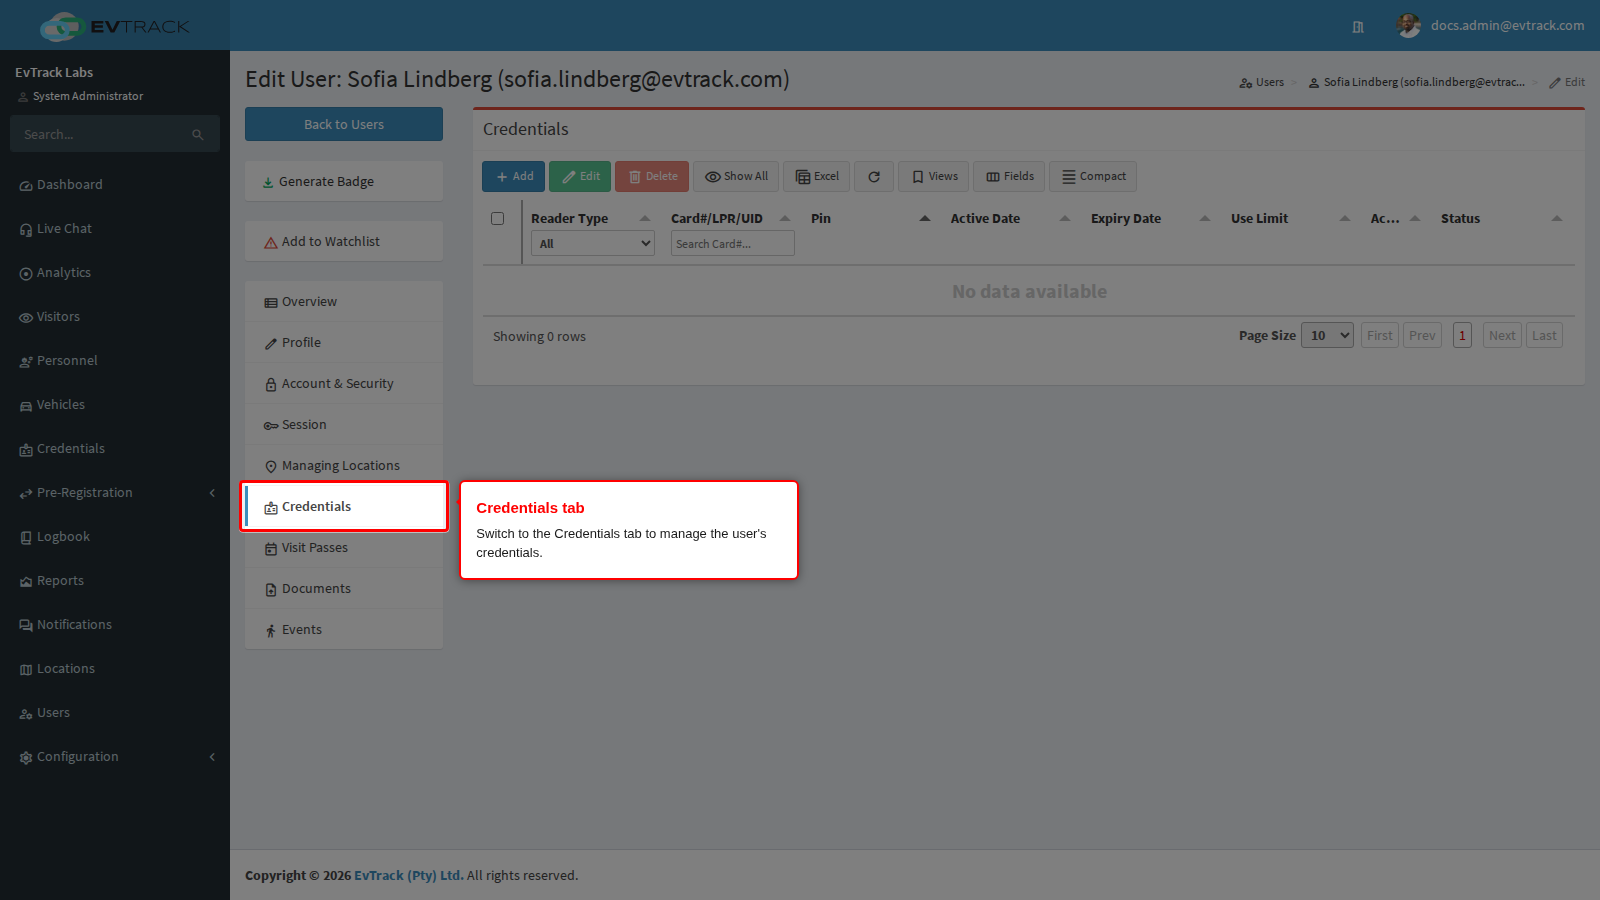Open the Page Size dropdown
Screen dimensions: 1600x900
[x=1328, y=336]
